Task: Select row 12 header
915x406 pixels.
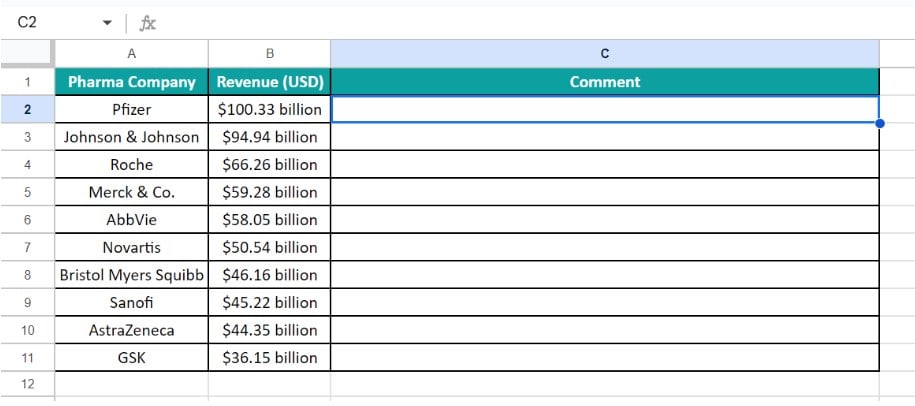Action: click(x=27, y=384)
